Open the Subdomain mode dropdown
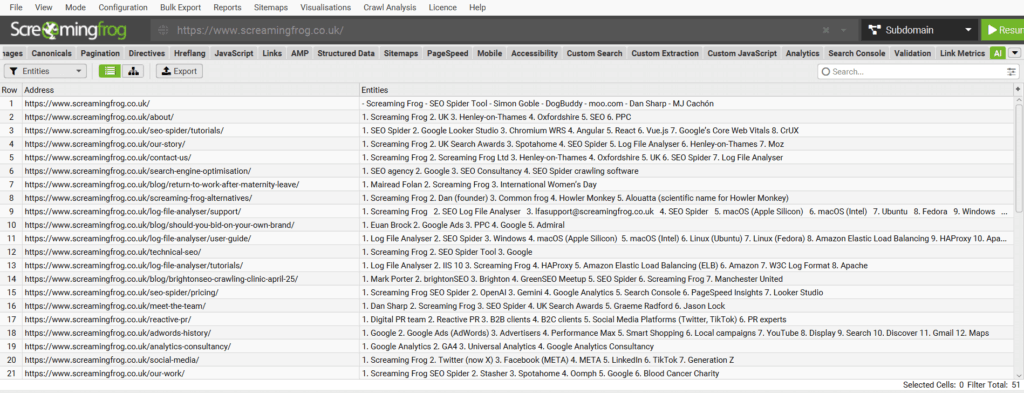The width and height of the screenshot is (1024, 393). coord(919,30)
